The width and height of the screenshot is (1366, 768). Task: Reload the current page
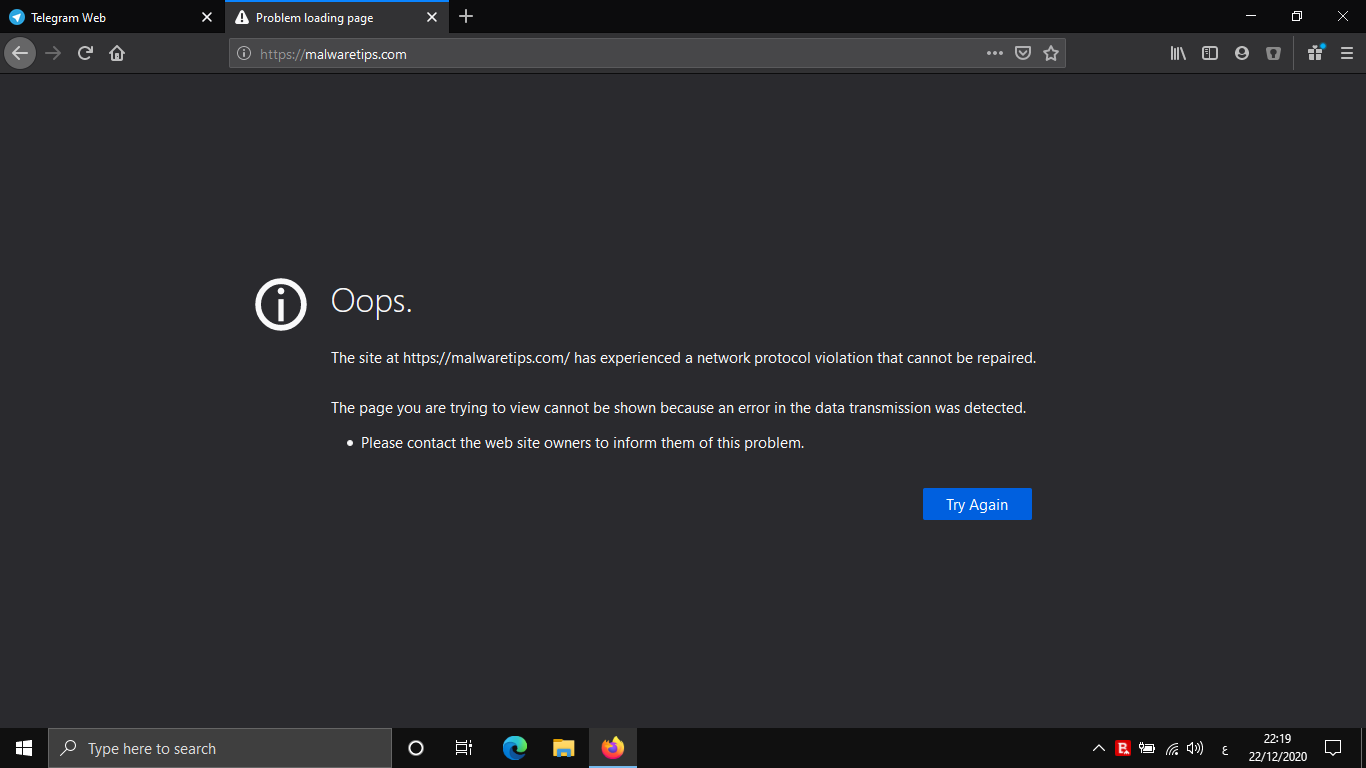tap(85, 53)
